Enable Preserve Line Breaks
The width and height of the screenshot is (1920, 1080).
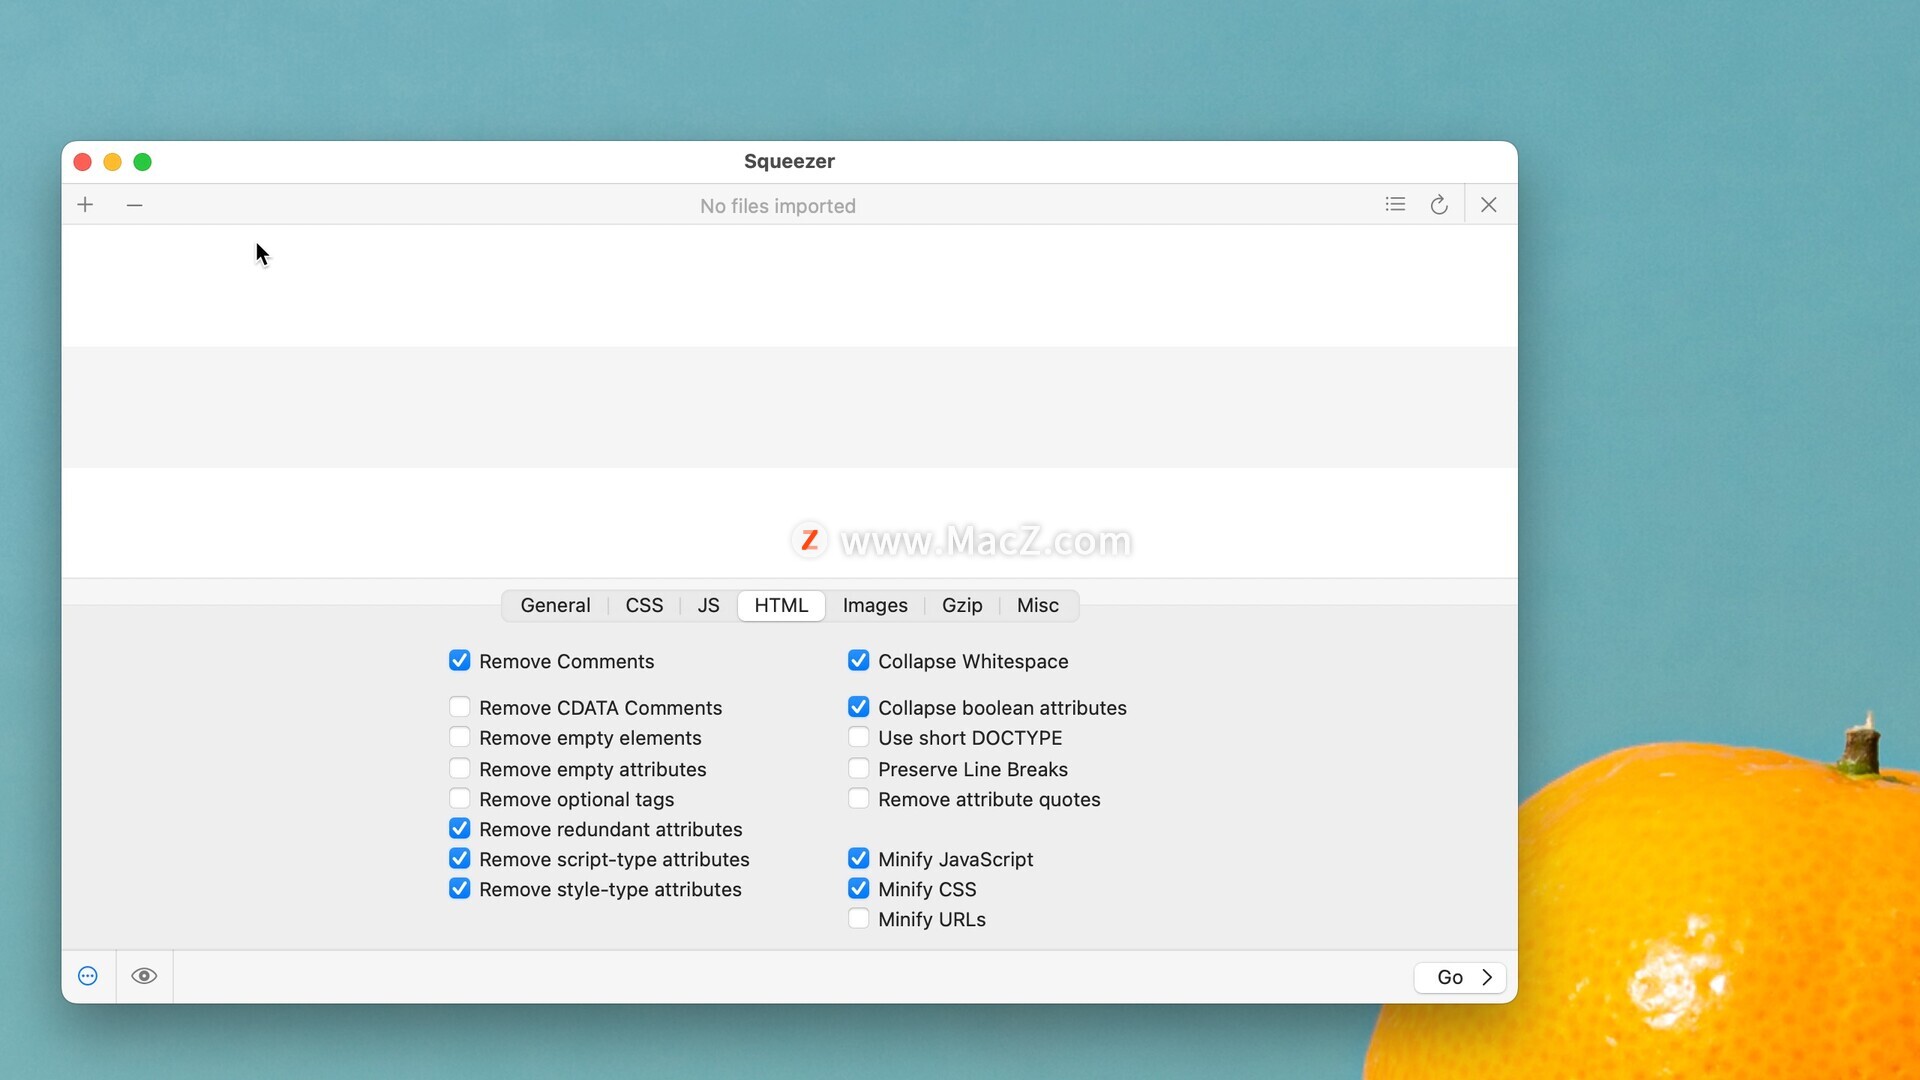pos(858,768)
